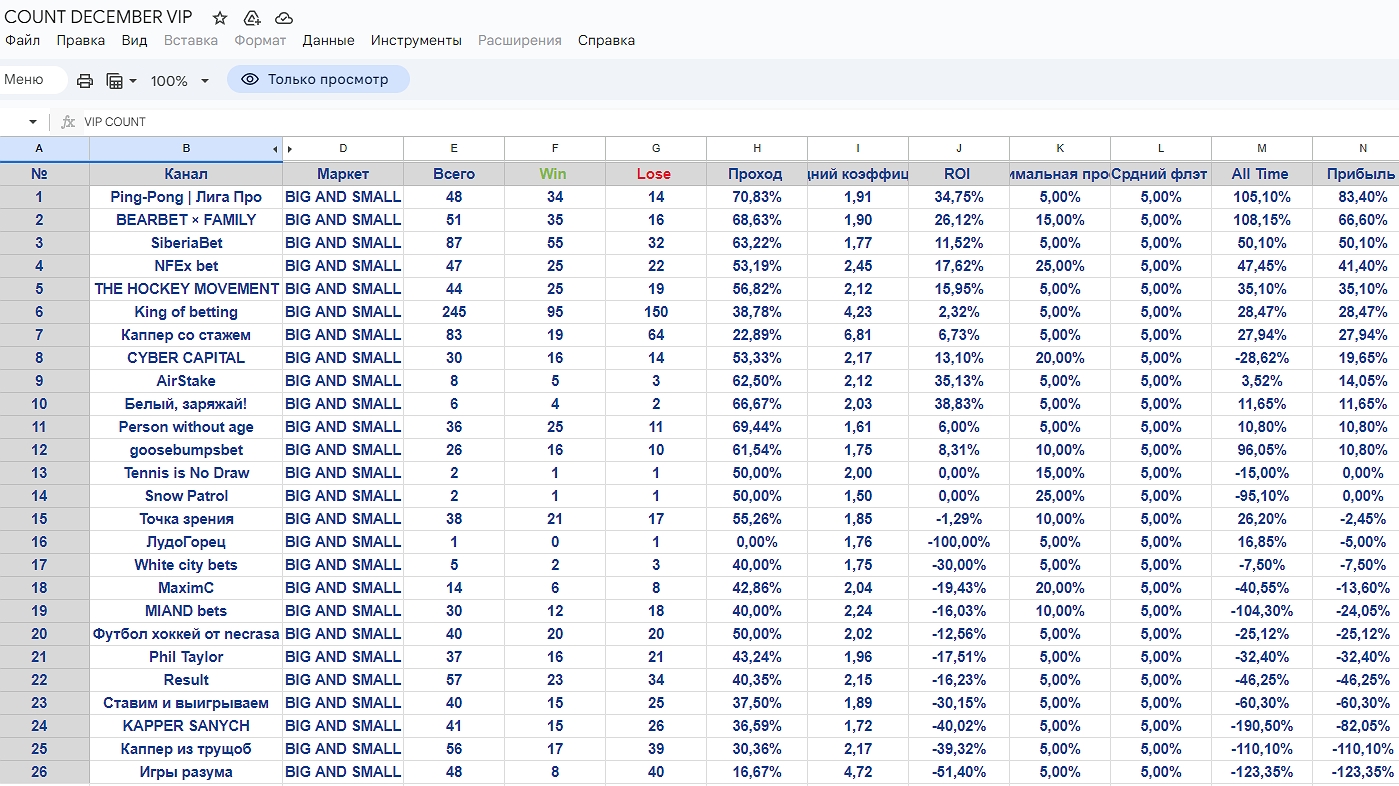
Task: Select the BEARBET × FAMILY cell
Action: [186, 220]
